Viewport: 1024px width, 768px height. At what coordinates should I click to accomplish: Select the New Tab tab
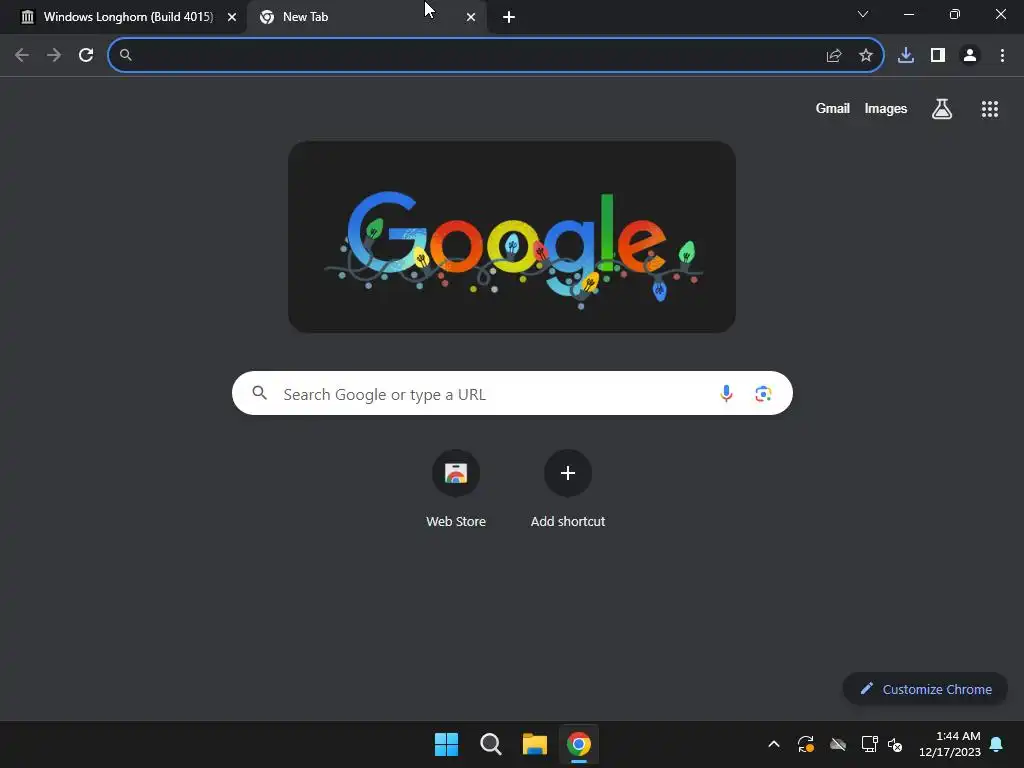tap(366, 17)
